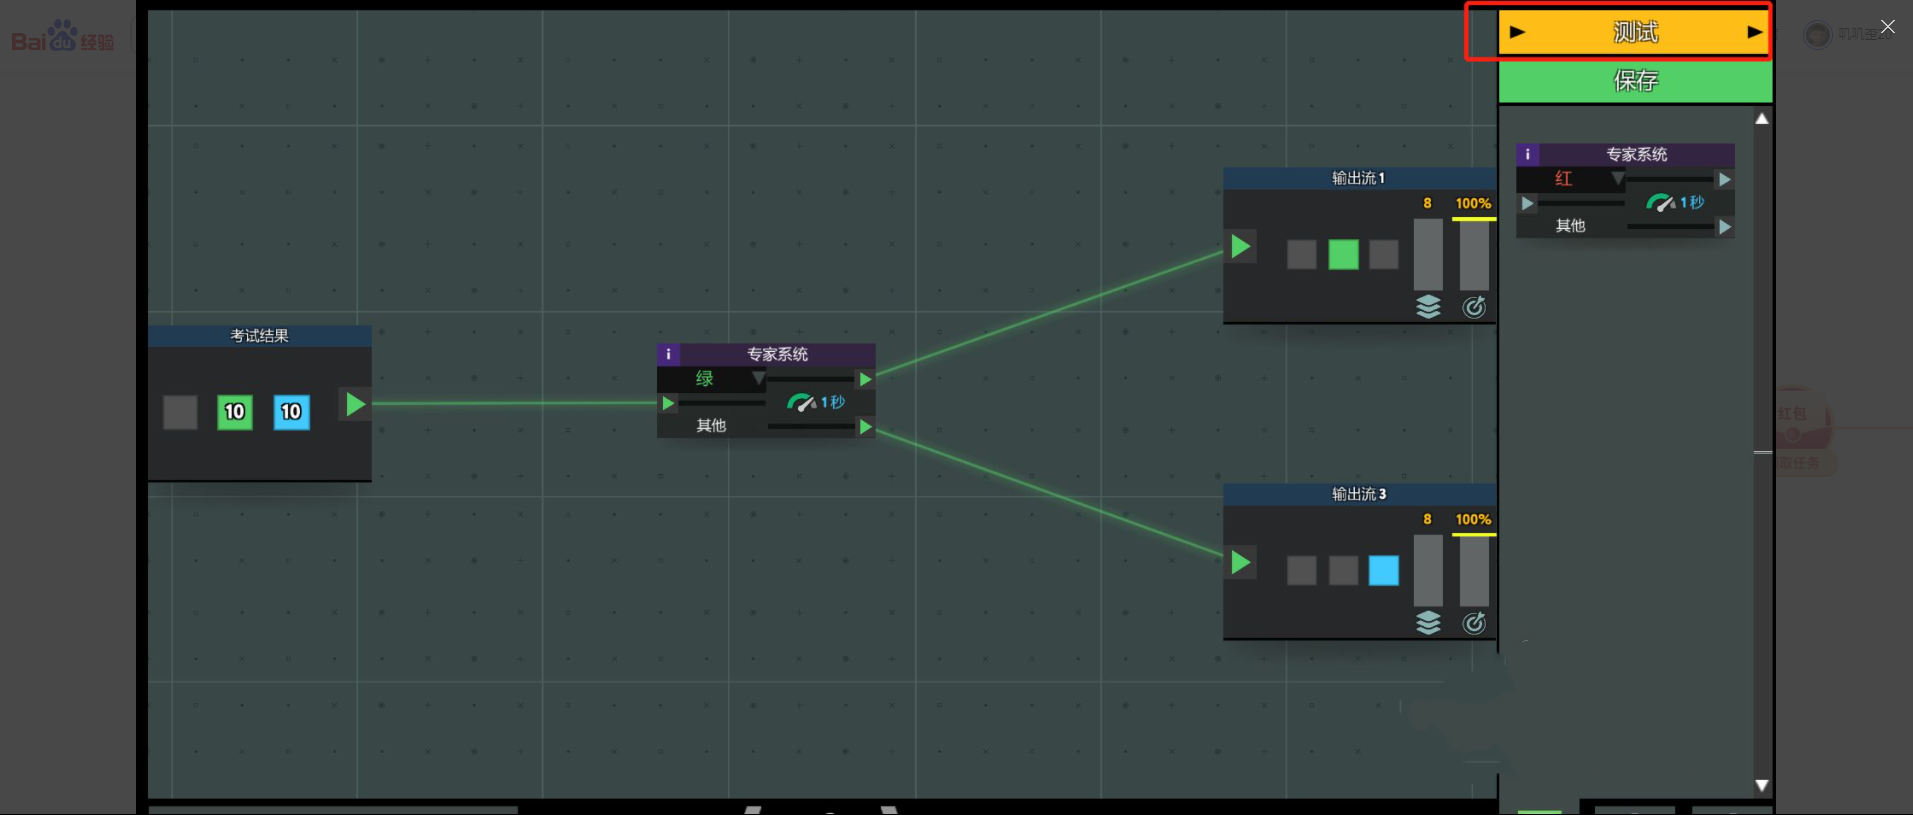Viewport: 1913px width, 815px height.
Task: Click the 输出流 3 title
Action: point(1358,494)
